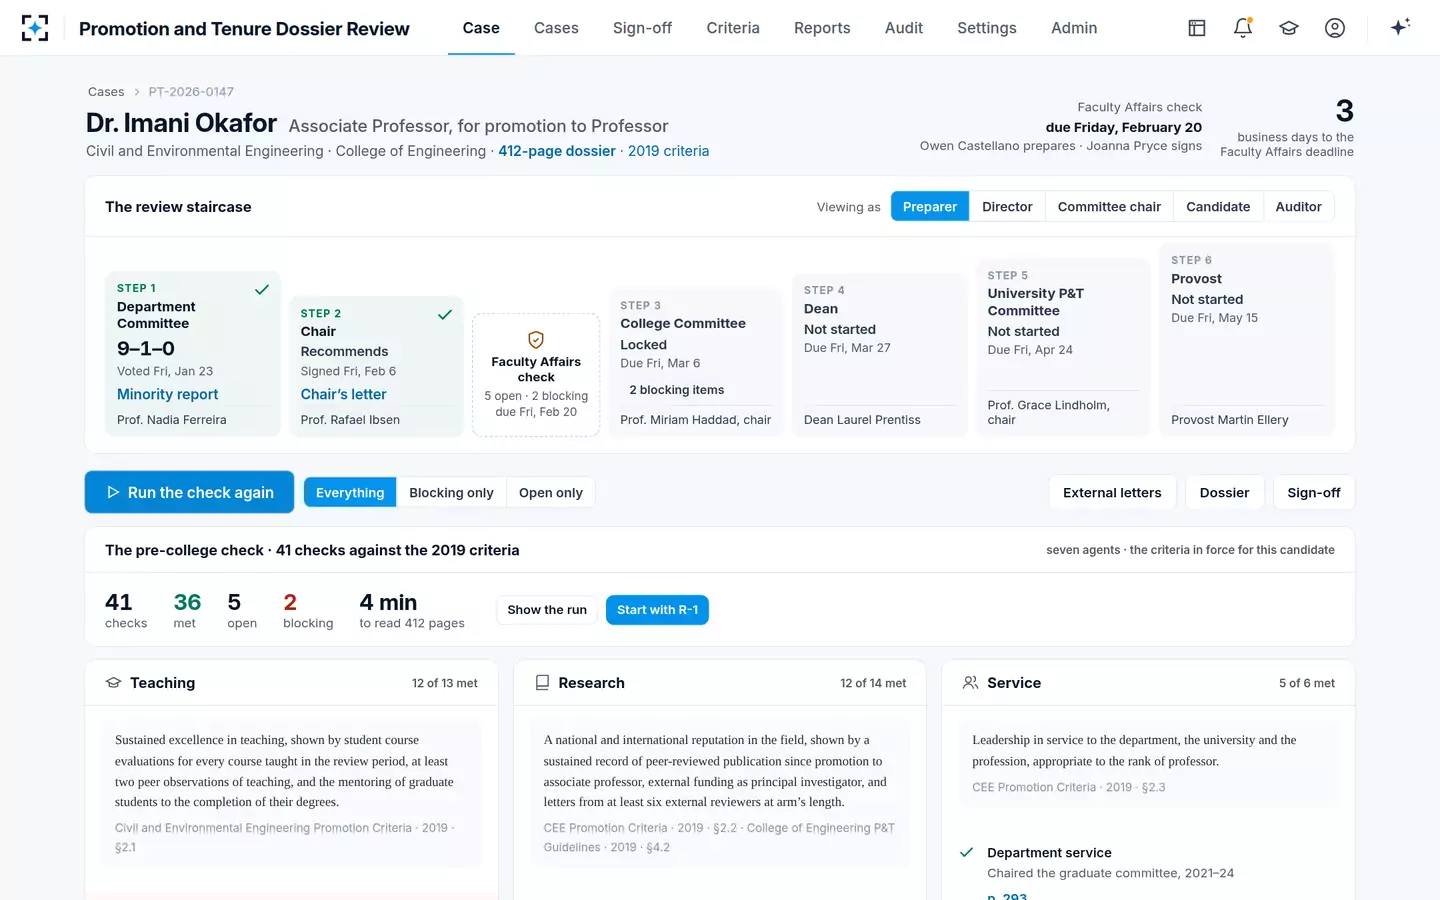Run the check again
This screenshot has height=900, width=1440.
click(189, 492)
